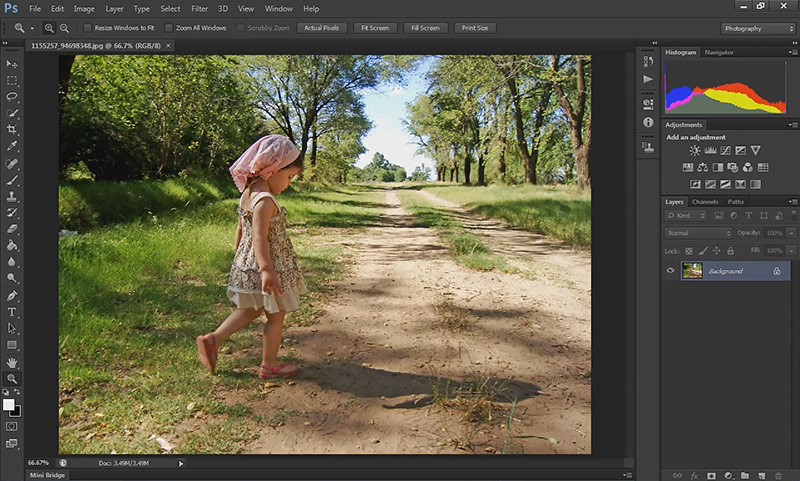Screen dimensions: 800x481
Task: Open the status bar Doc info arrow
Action: point(181,464)
